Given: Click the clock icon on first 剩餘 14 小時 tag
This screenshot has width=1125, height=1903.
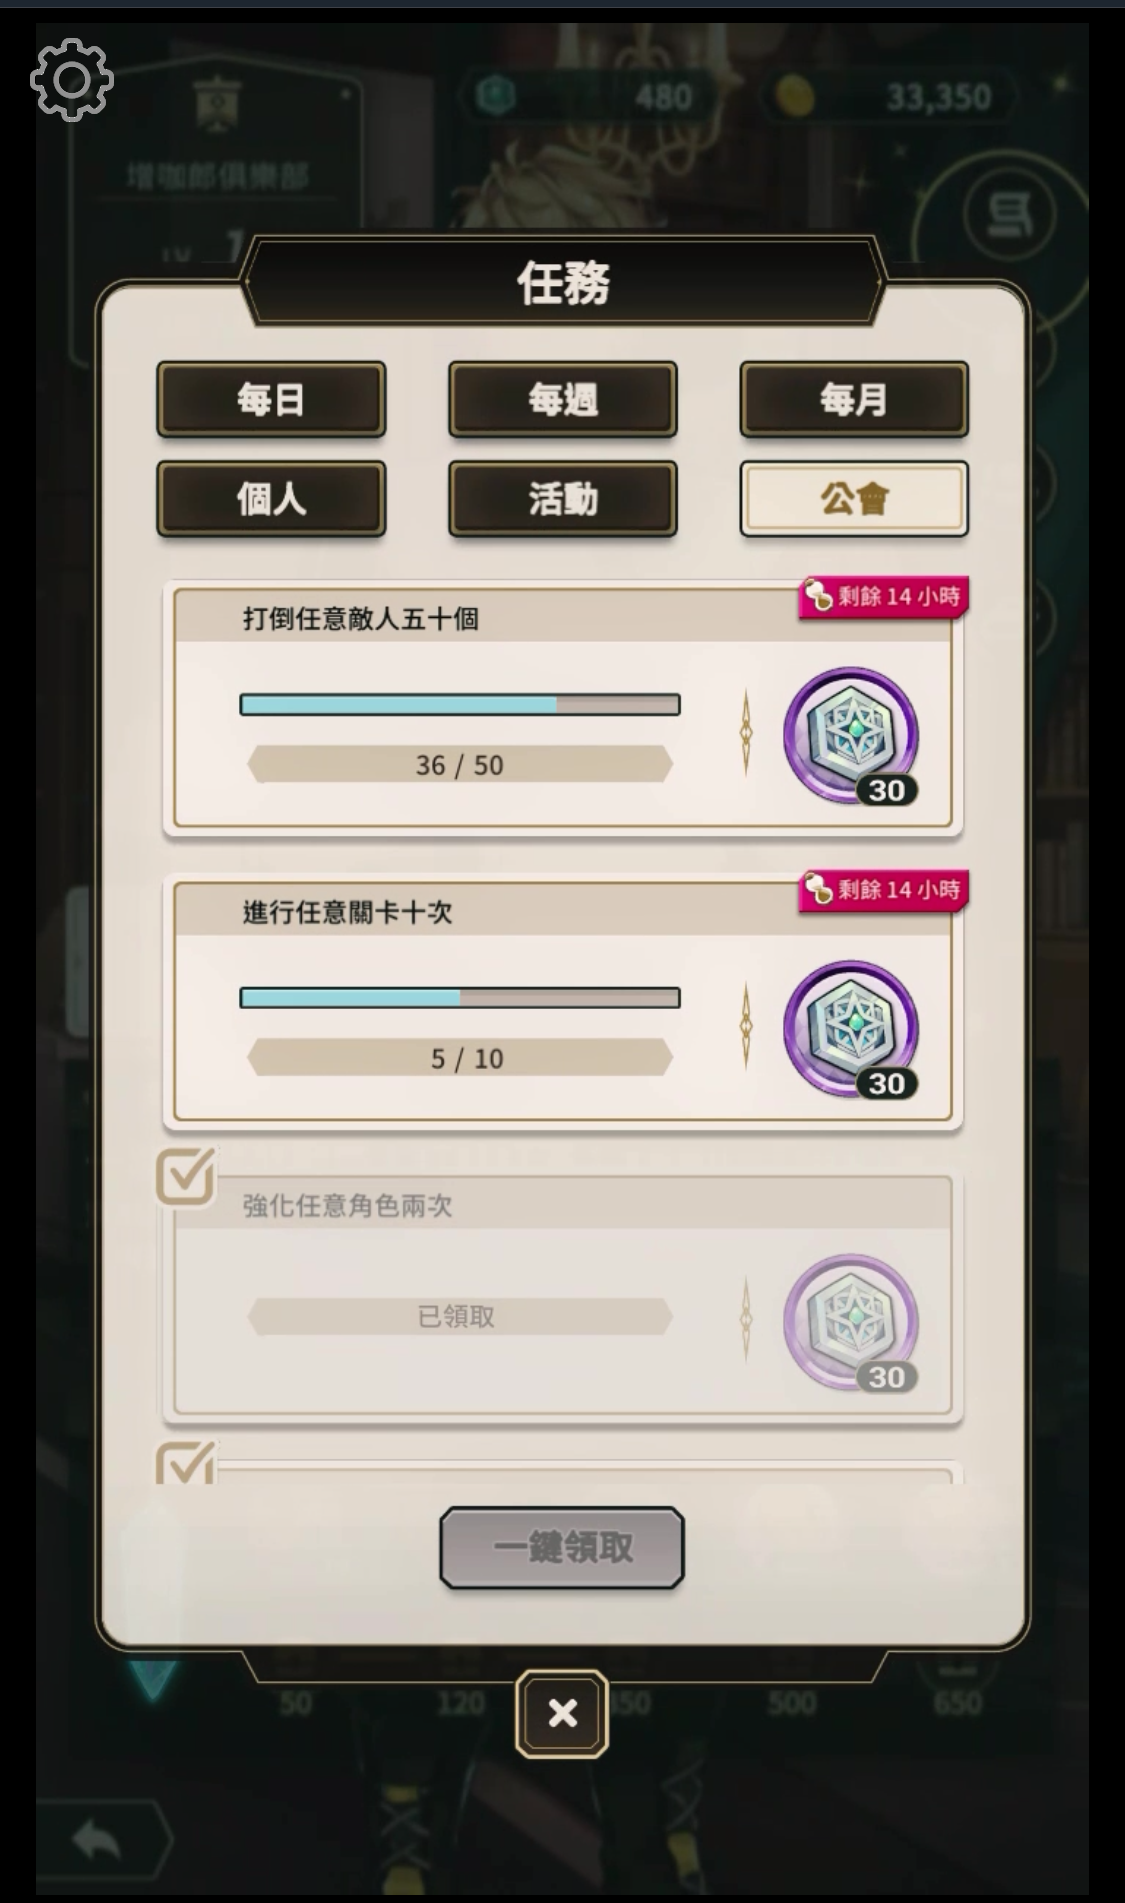Looking at the screenshot, I should coord(818,596).
